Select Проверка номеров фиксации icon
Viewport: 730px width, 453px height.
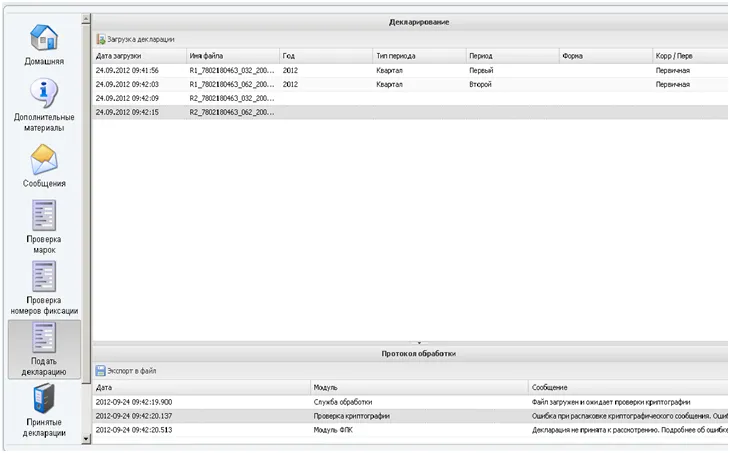pyautogui.click(x=44, y=288)
